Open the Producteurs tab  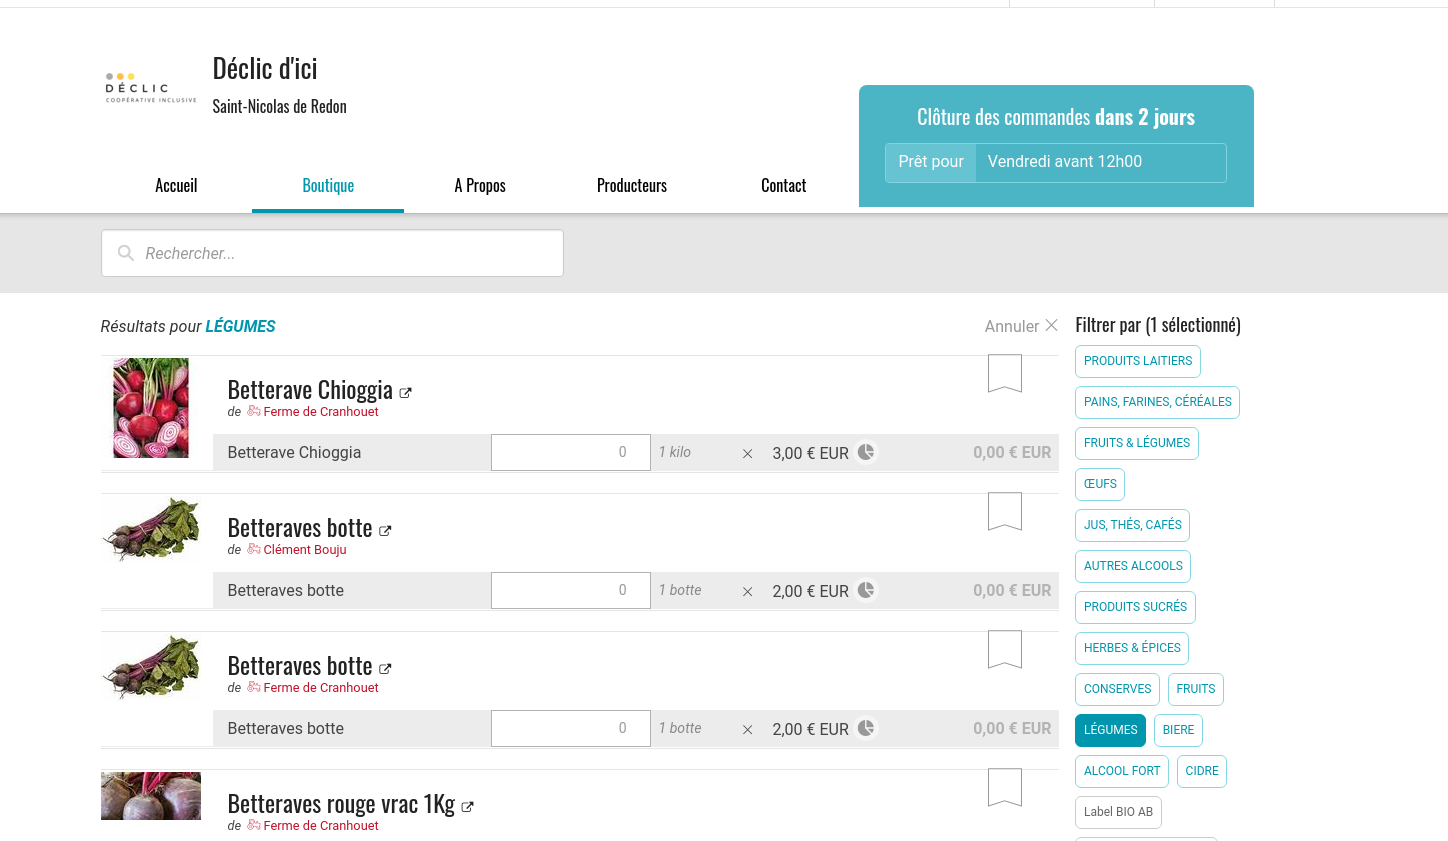[632, 186]
